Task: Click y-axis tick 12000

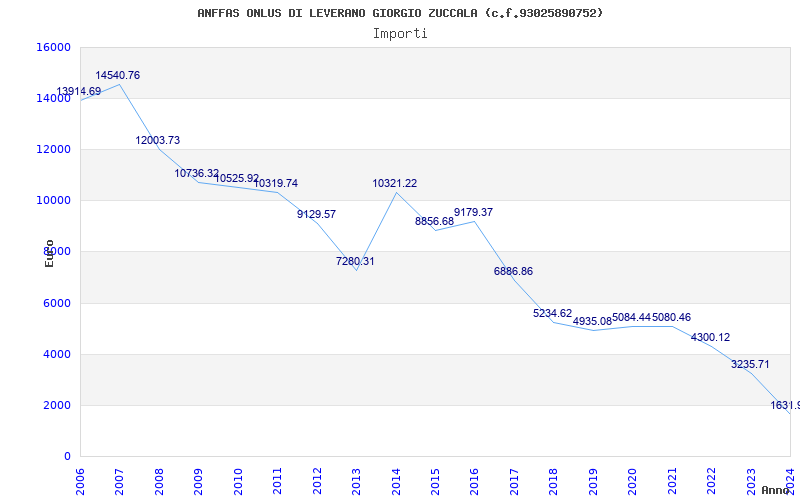Action: click(x=53, y=149)
